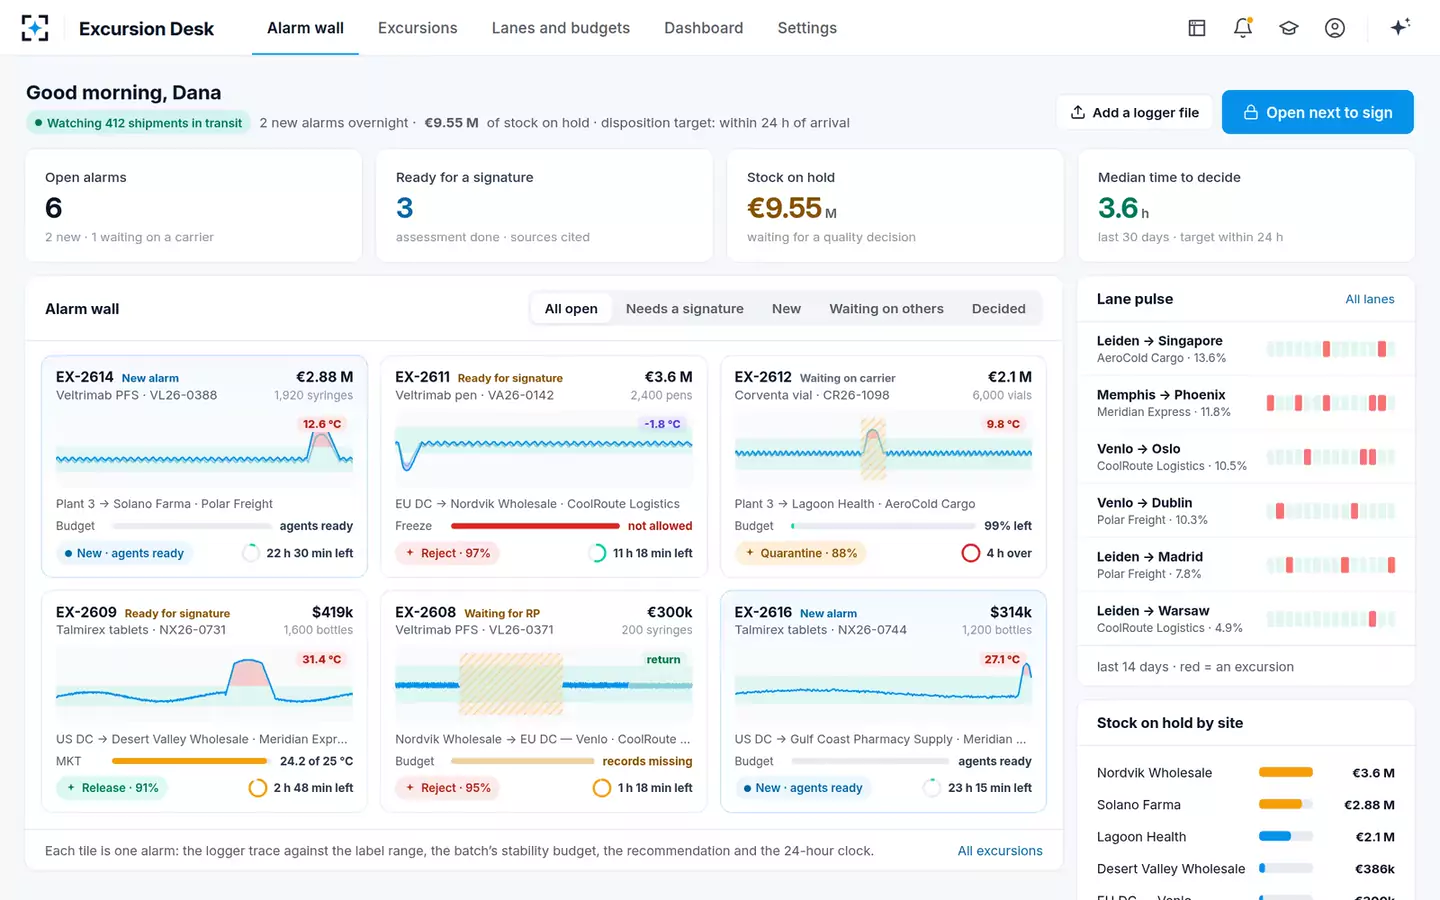The image size is (1440, 900).
Task: Click the sparkle assistant icon
Action: 1400,27
